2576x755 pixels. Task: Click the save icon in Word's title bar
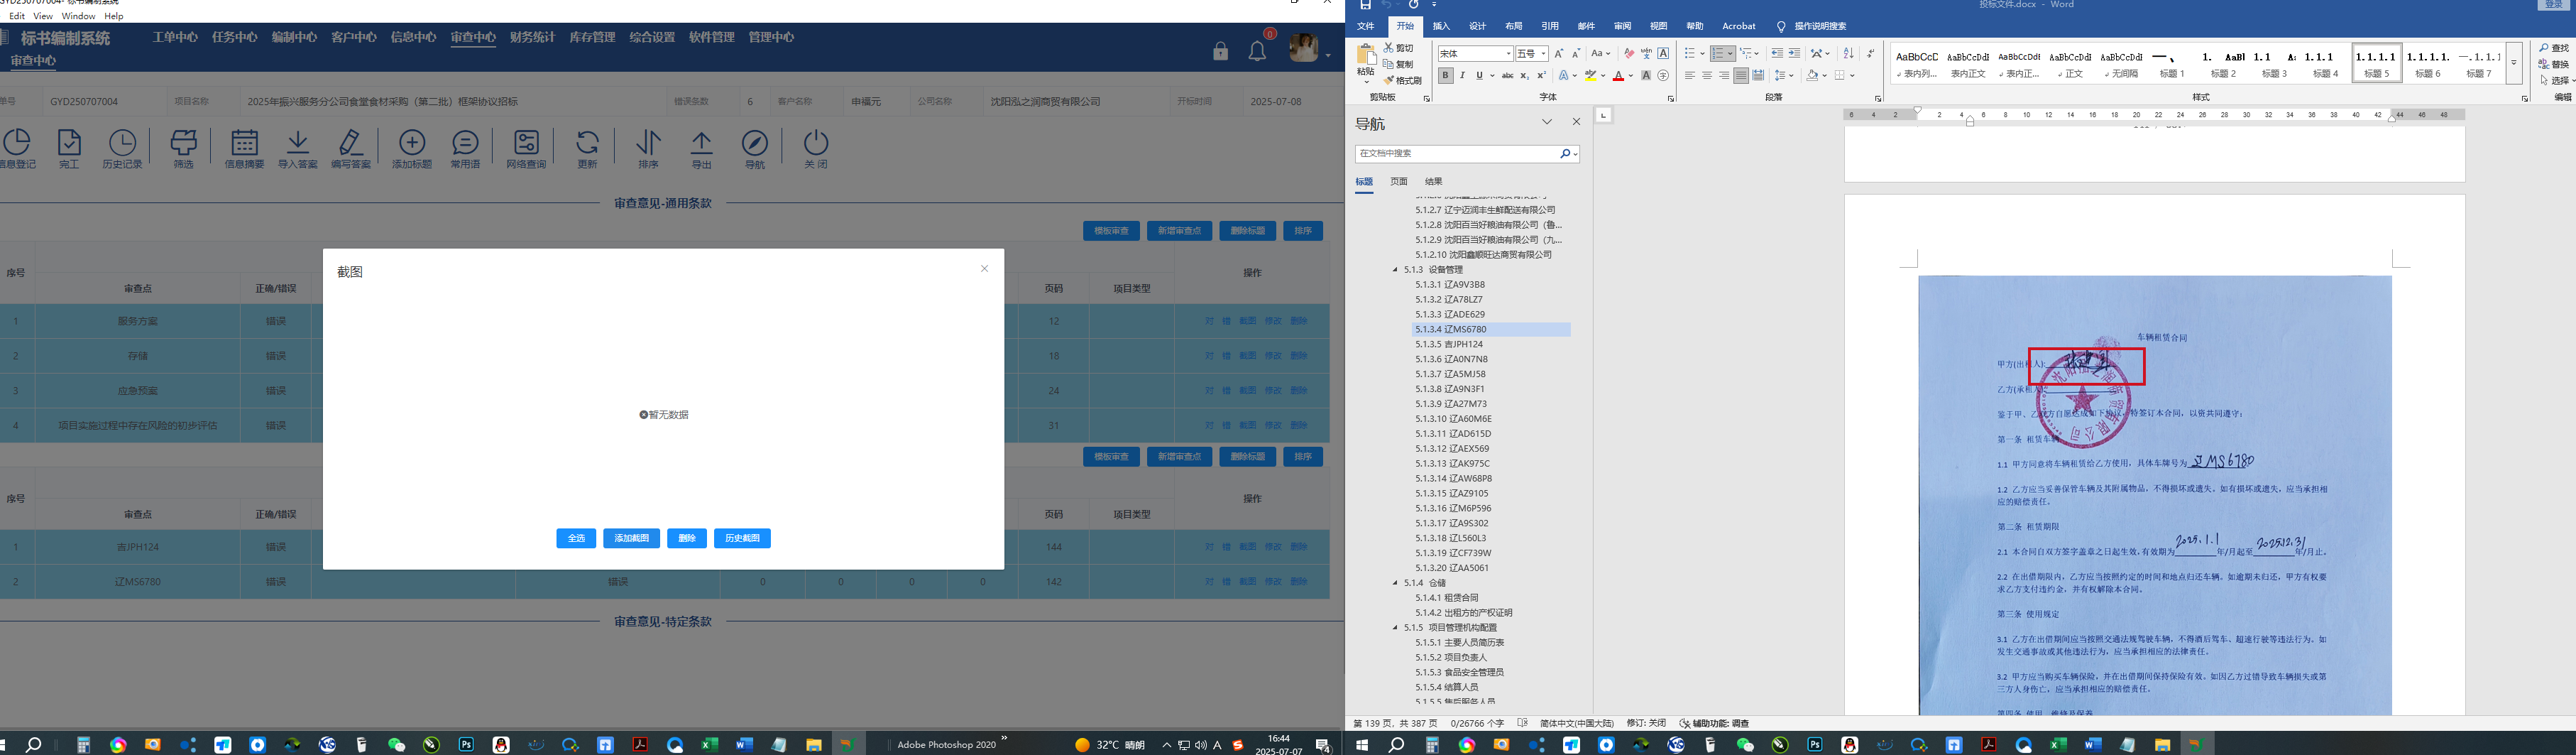(x=1365, y=5)
